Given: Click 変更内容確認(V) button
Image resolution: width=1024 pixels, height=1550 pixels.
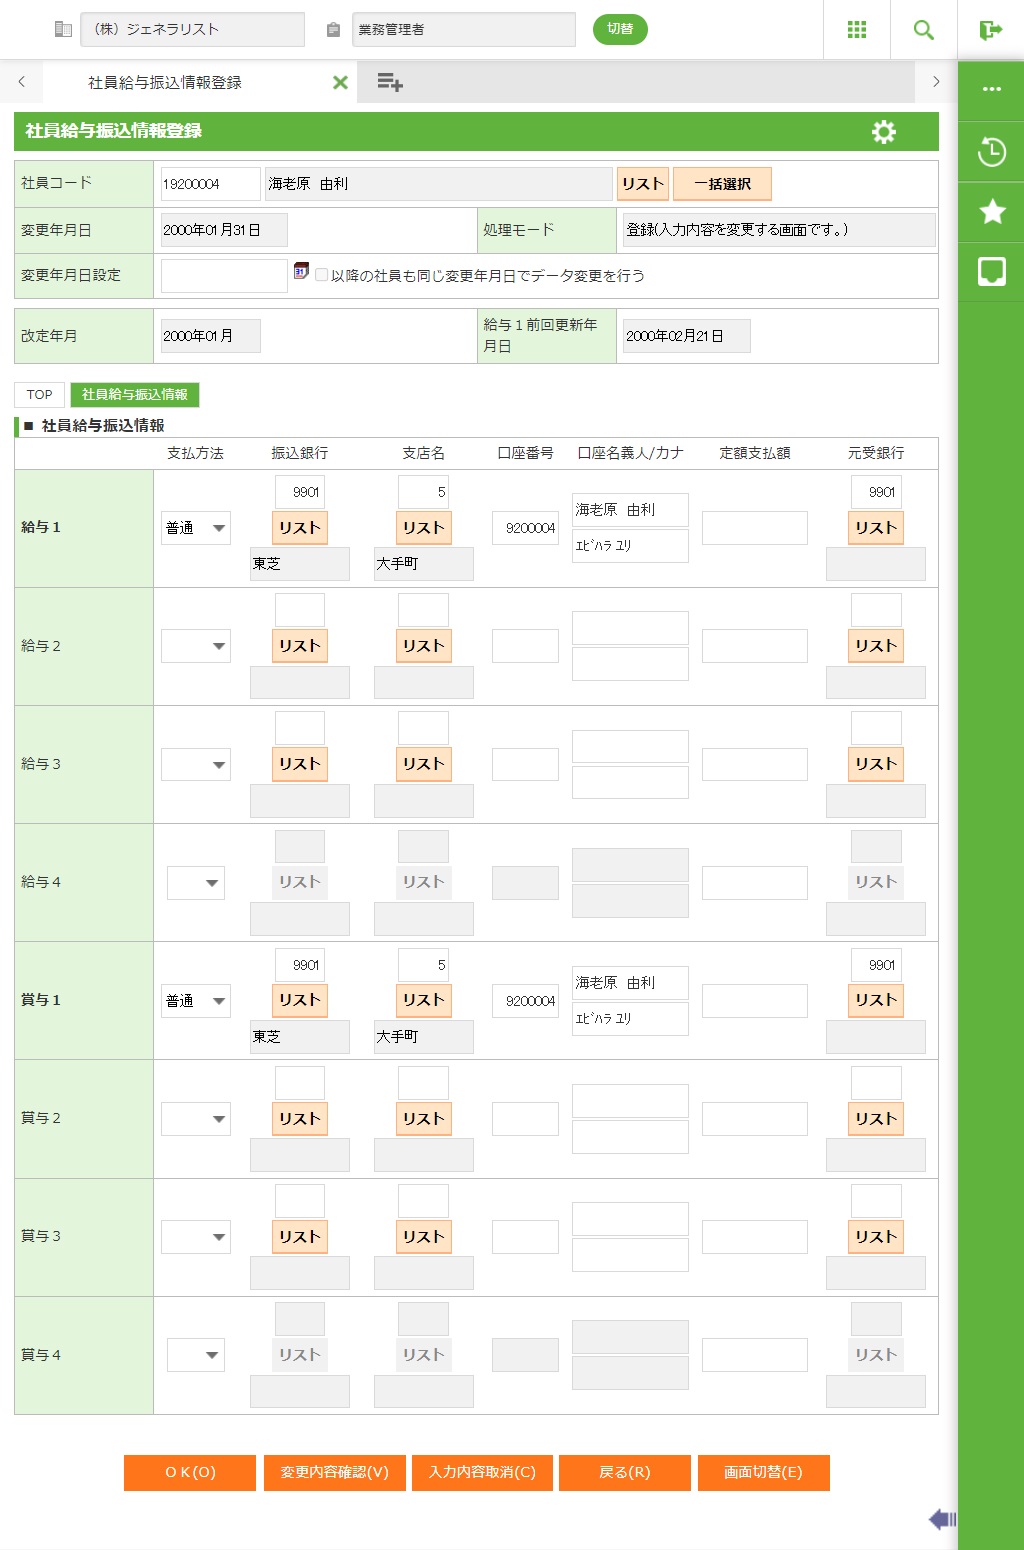Looking at the screenshot, I should pos(334,1472).
